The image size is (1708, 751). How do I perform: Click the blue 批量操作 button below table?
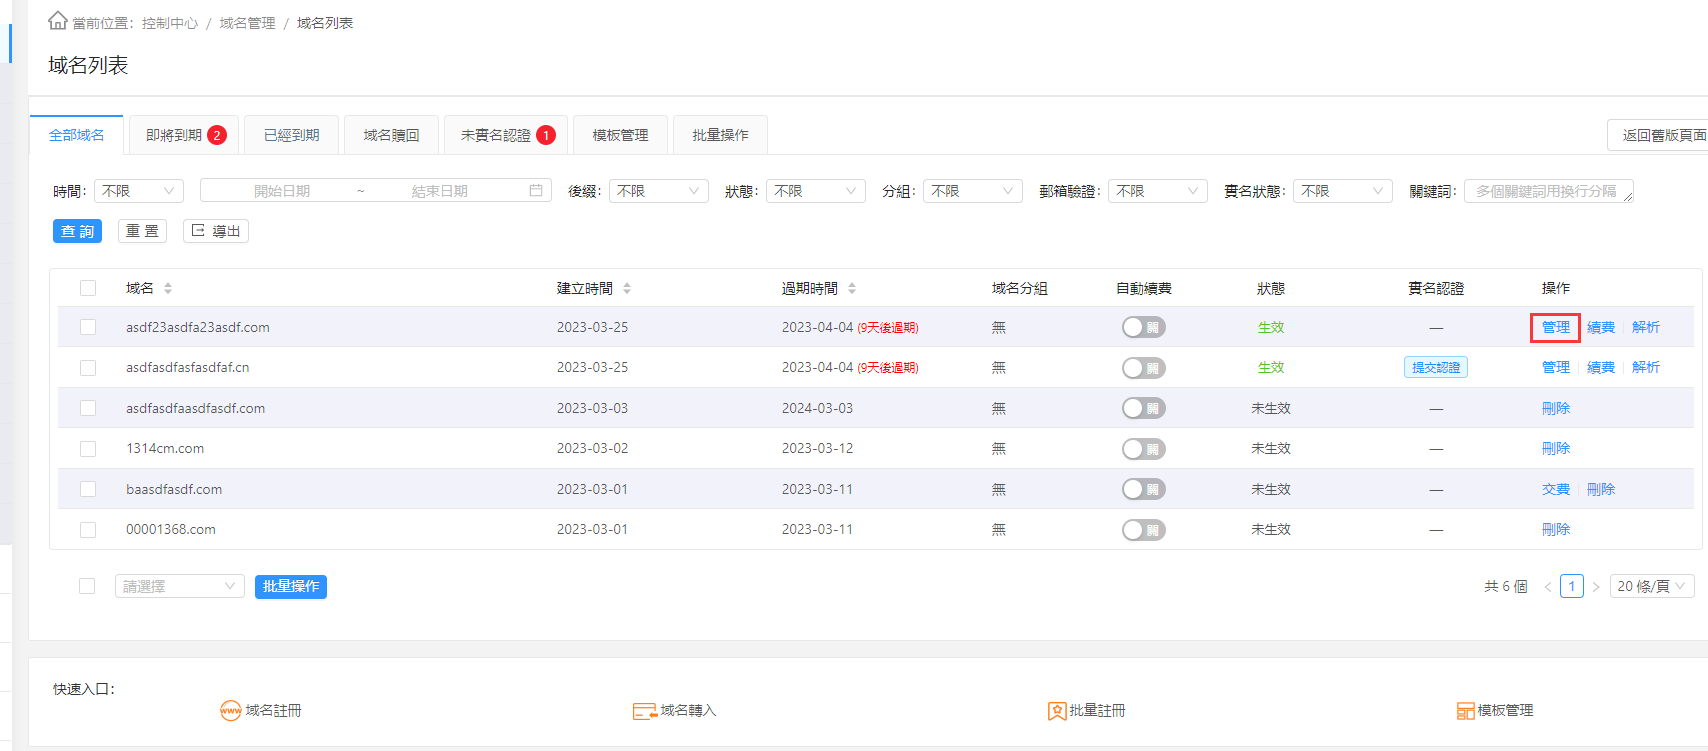point(291,586)
